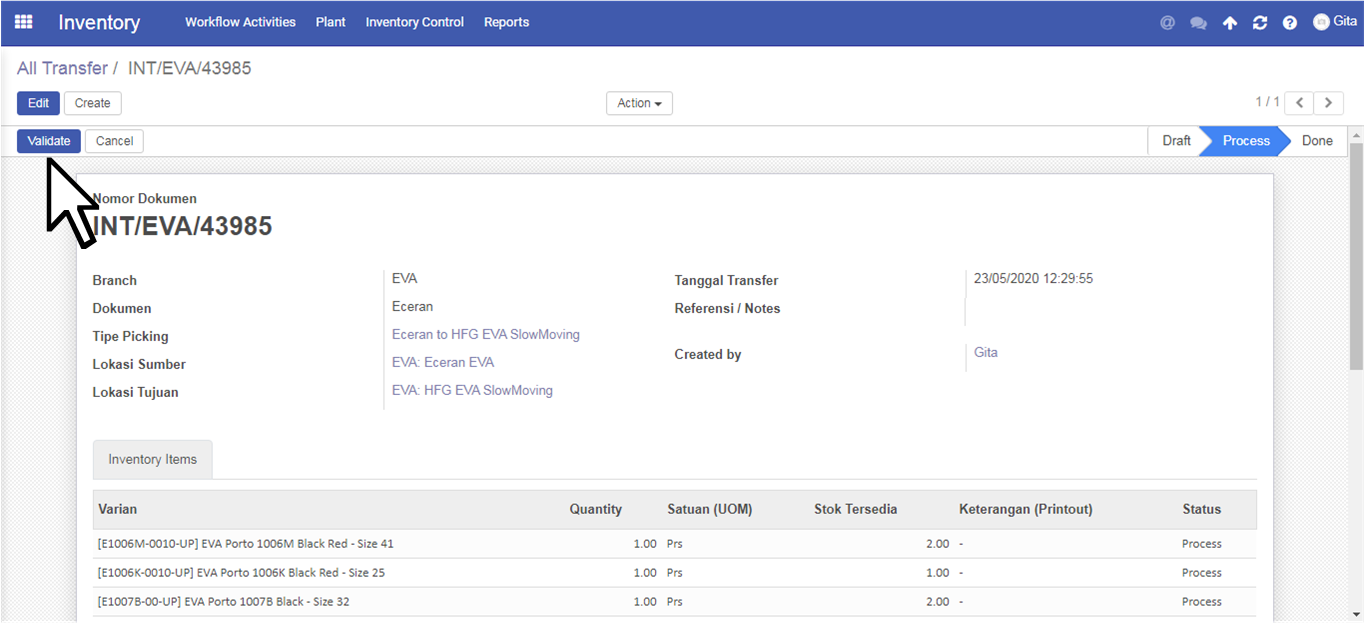Click the Done status stage
Image resolution: width=1365 pixels, height=623 pixels.
(x=1317, y=141)
